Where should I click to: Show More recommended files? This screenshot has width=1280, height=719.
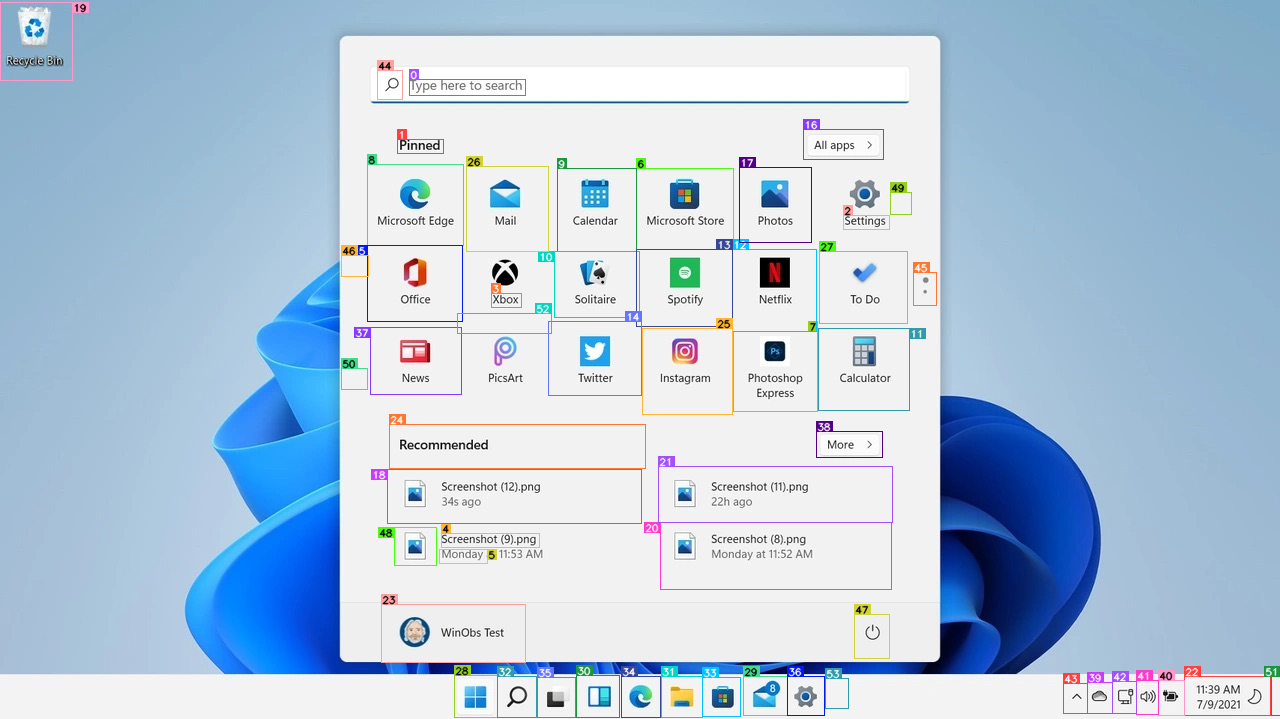point(848,444)
